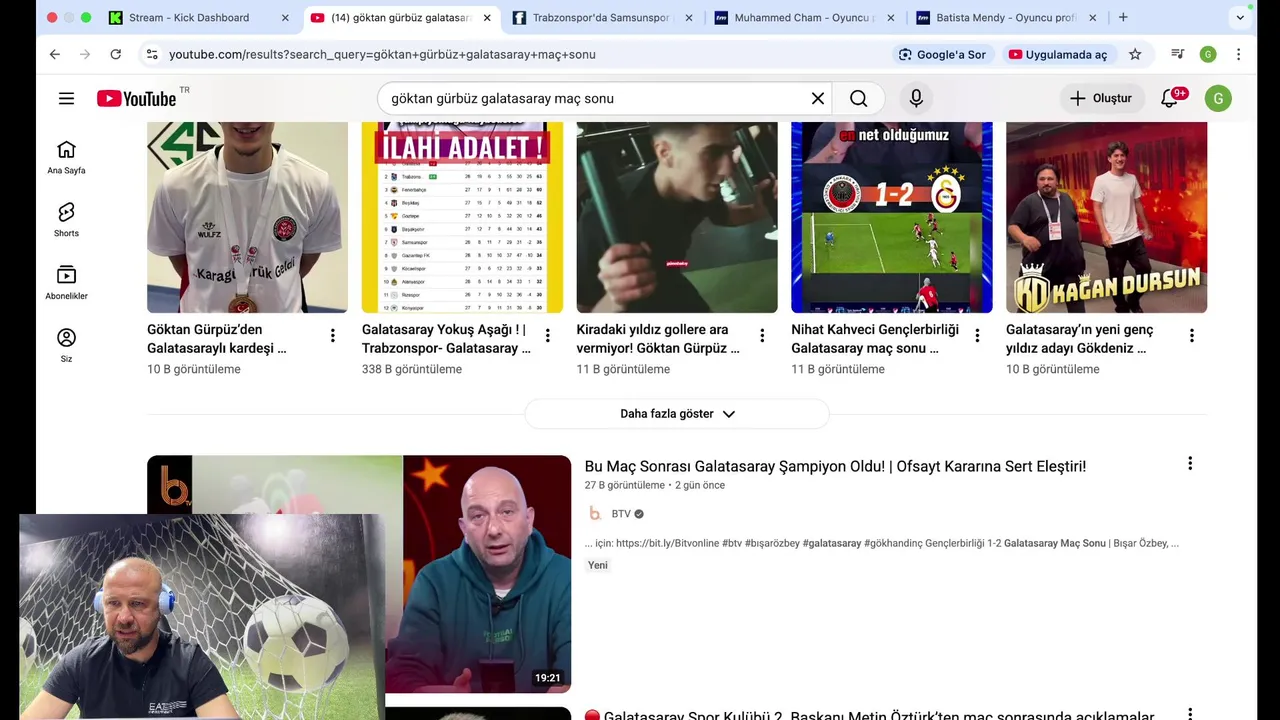Open the İlahi Adalet short thumbnail
Screen dimensions: 1280x720
click(462, 217)
